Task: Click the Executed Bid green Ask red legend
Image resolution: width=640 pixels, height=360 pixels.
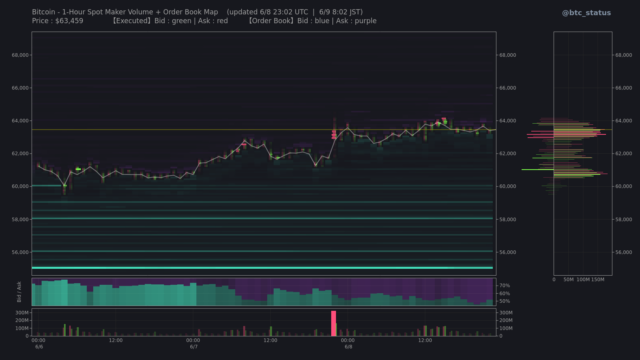Action: point(170,21)
